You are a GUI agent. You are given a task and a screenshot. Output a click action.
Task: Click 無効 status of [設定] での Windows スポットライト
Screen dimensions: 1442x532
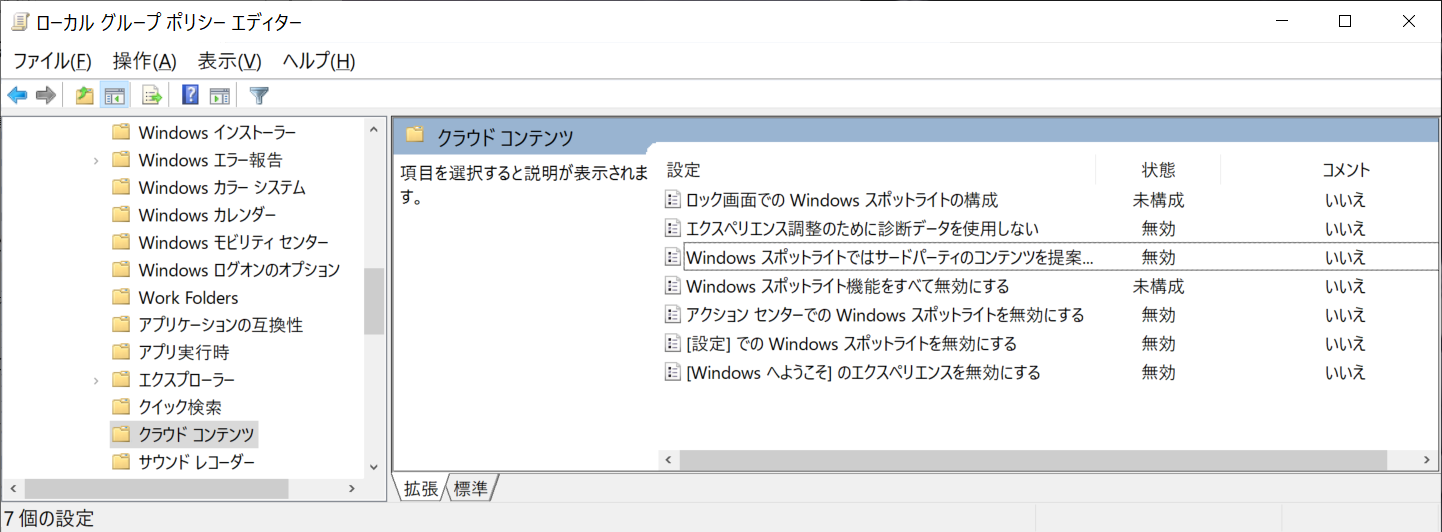click(1158, 344)
